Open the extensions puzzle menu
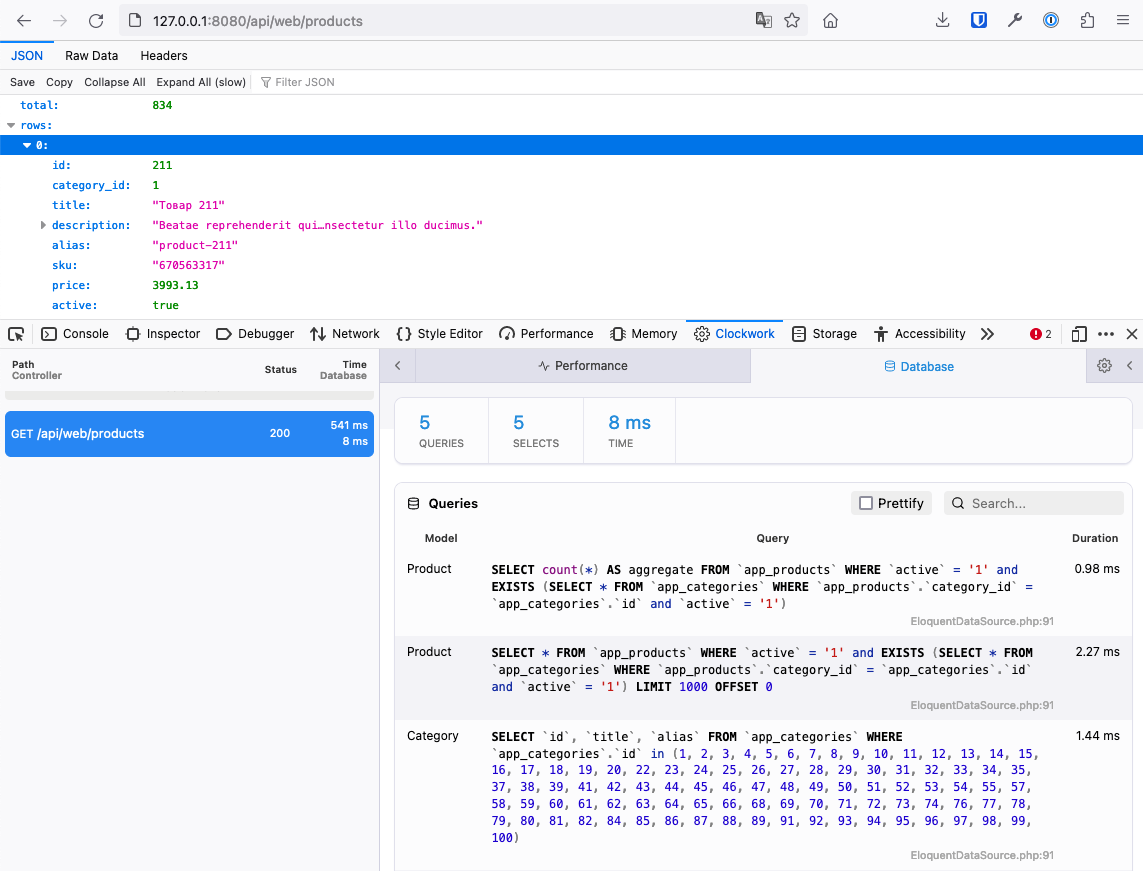1143x871 pixels. 1087,20
